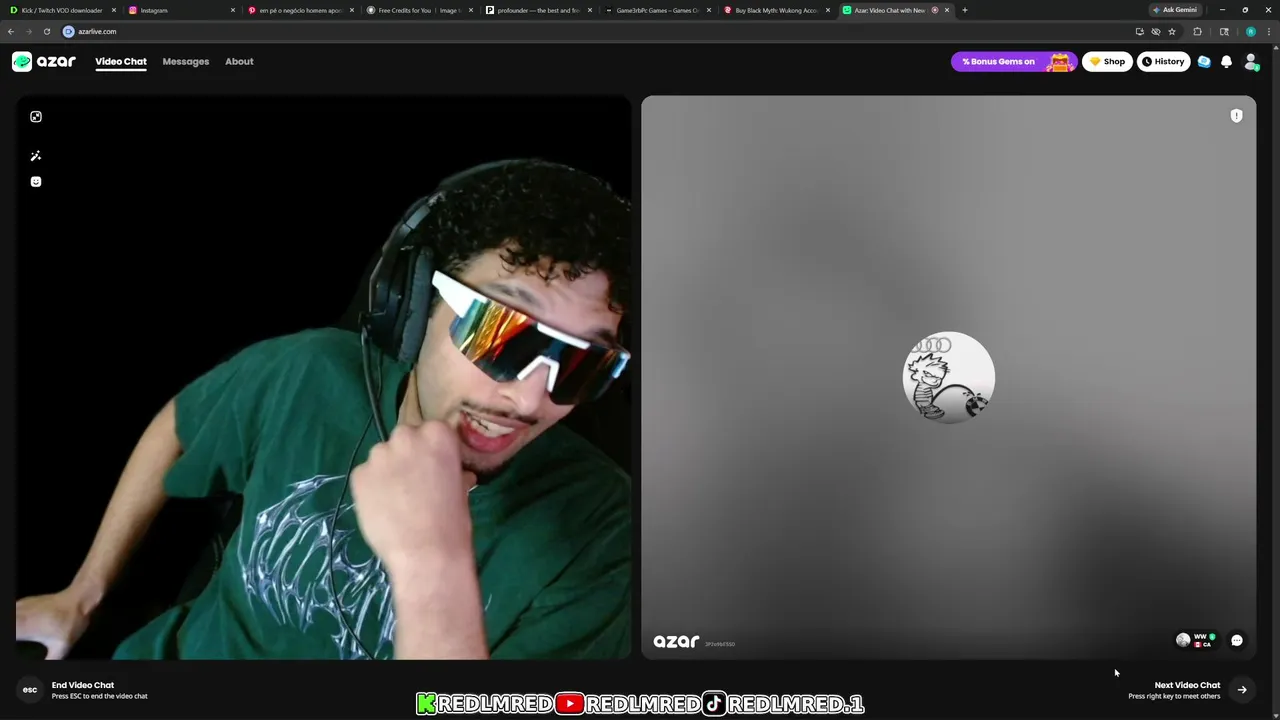Click Ask Gemini button
Viewport: 1280px width, 720px height.
(x=1177, y=10)
